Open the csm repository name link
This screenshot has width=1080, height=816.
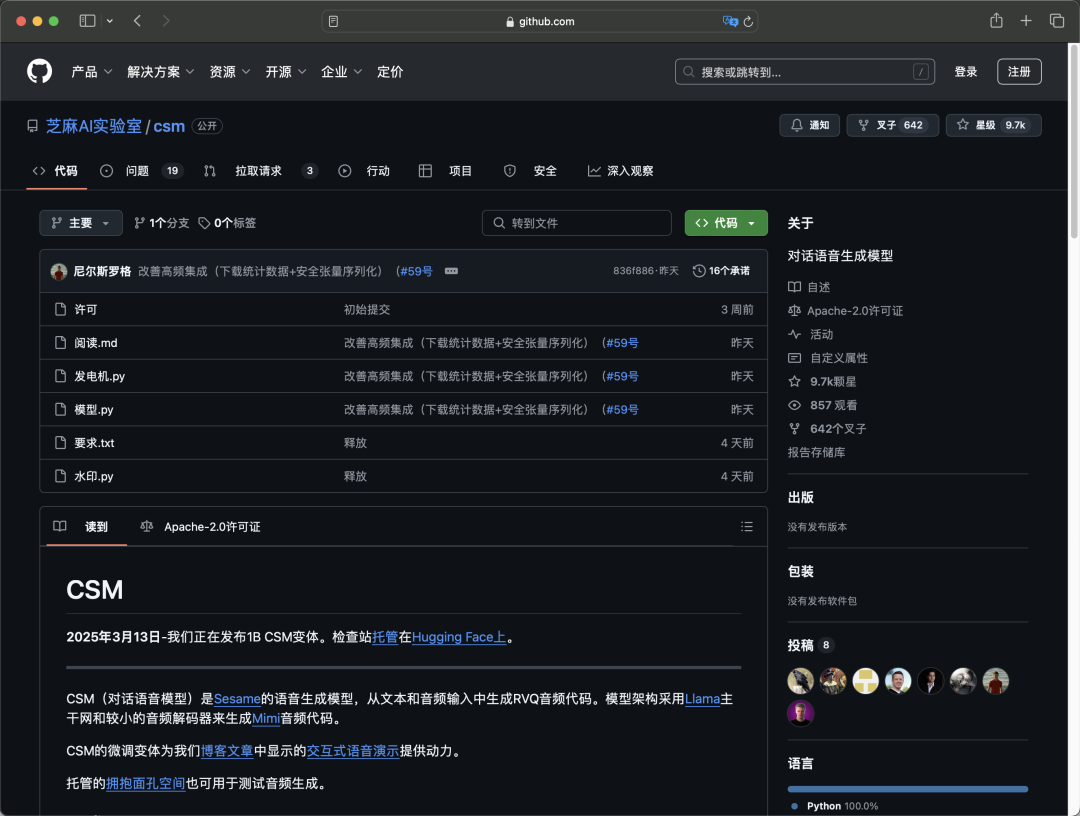169,127
